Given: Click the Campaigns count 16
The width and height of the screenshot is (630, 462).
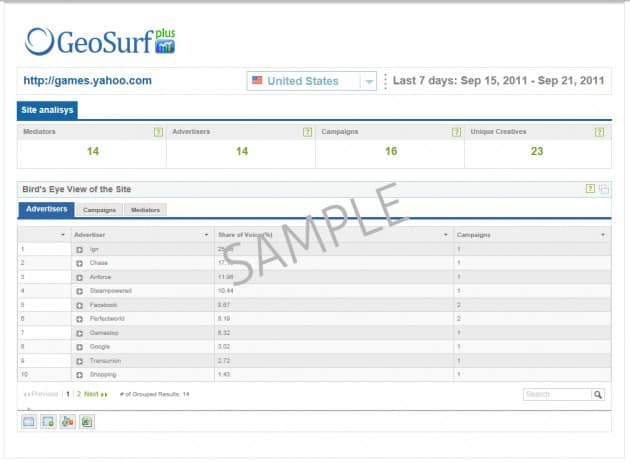Looking at the screenshot, I should (x=391, y=151).
